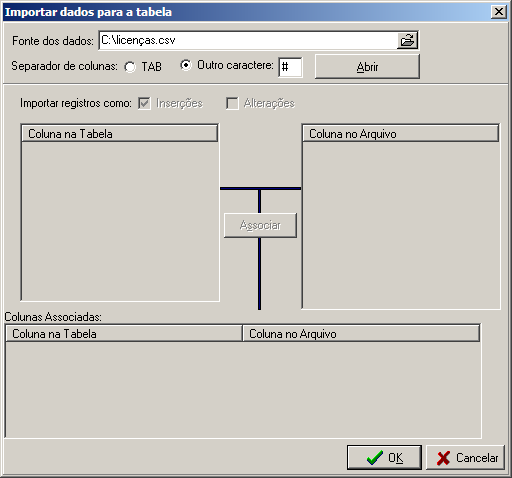Toggle the Inserções checkbox
This screenshot has width=512, height=478.
(x=144, y=103)
